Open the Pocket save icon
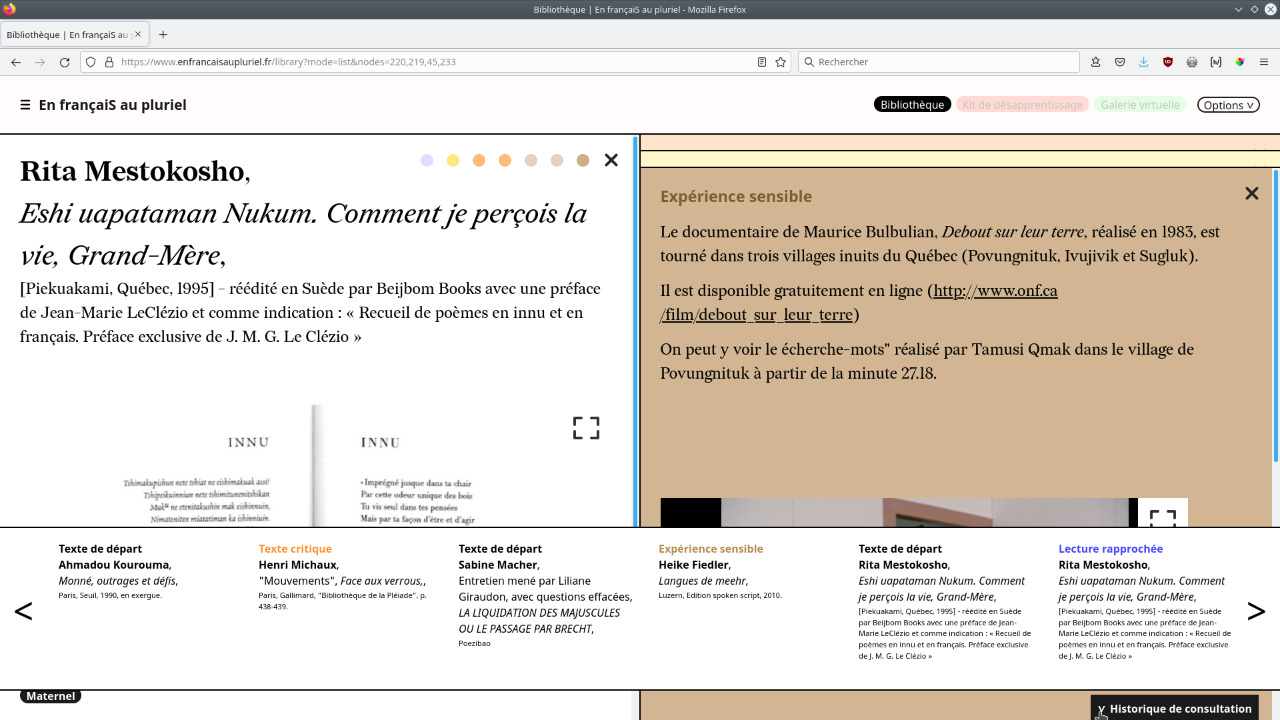The width and height of the screenshot is (1280, 720). point(1120,62)
